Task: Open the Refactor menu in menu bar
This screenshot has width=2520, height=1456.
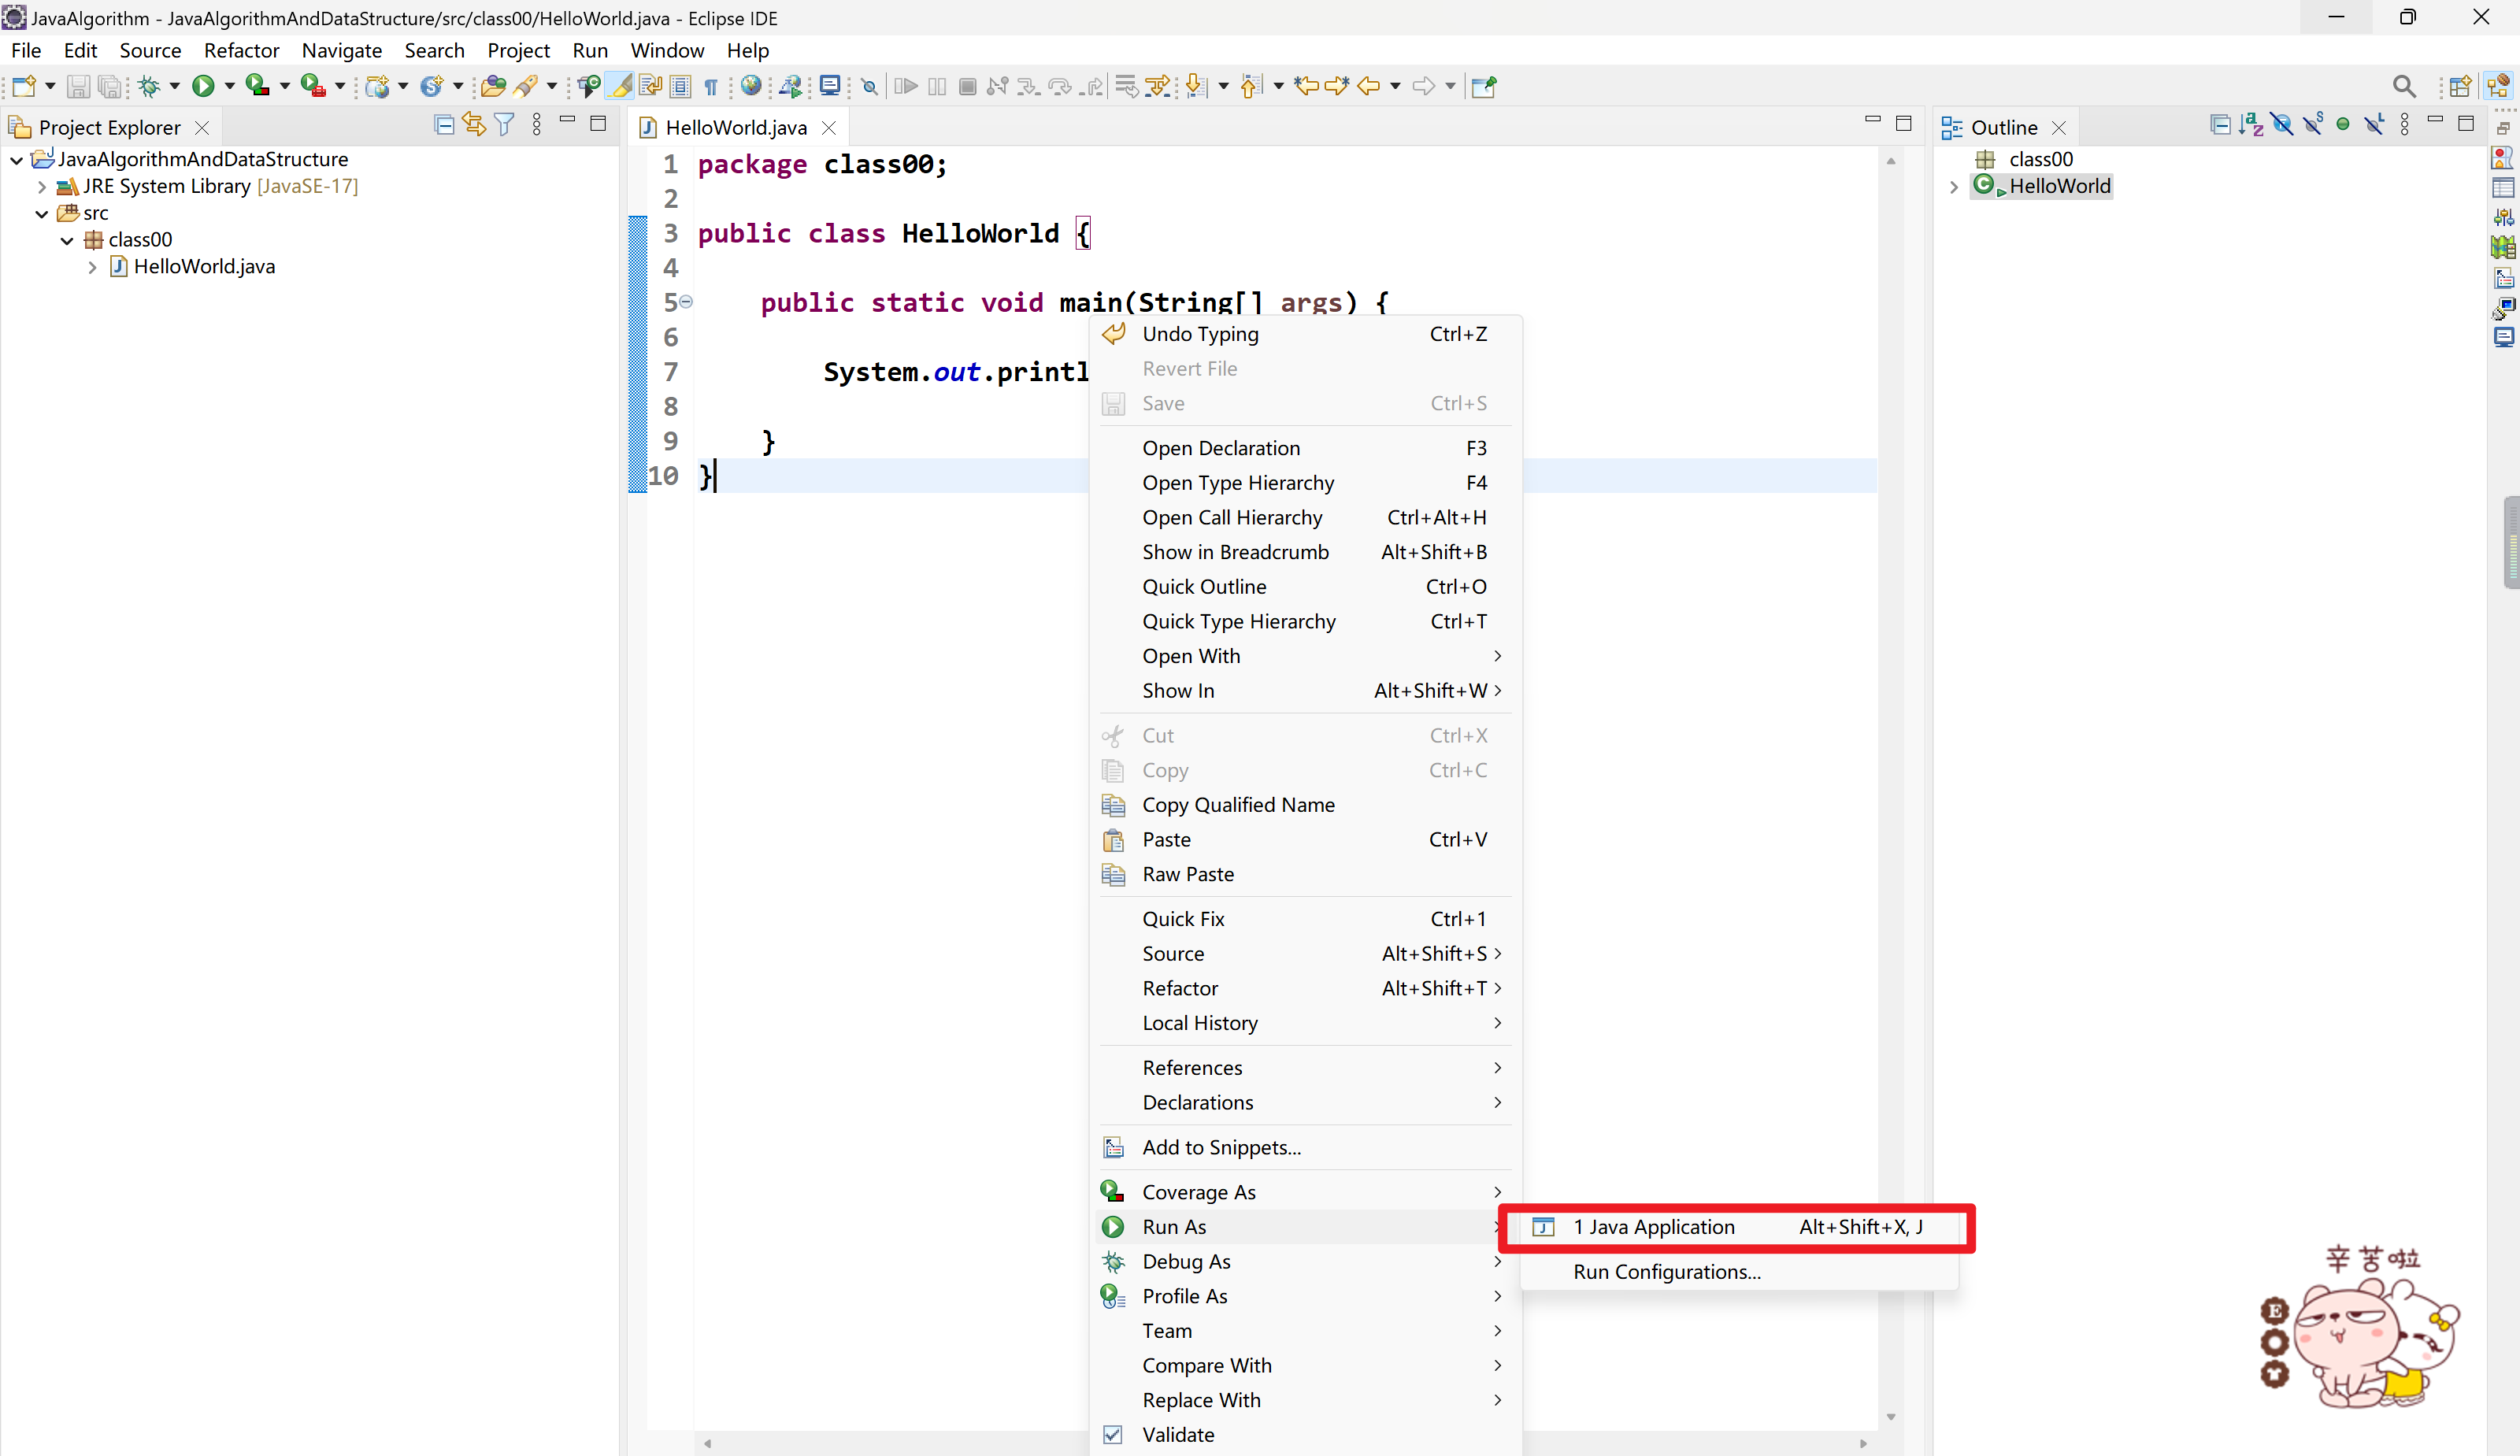Action: 241,50
